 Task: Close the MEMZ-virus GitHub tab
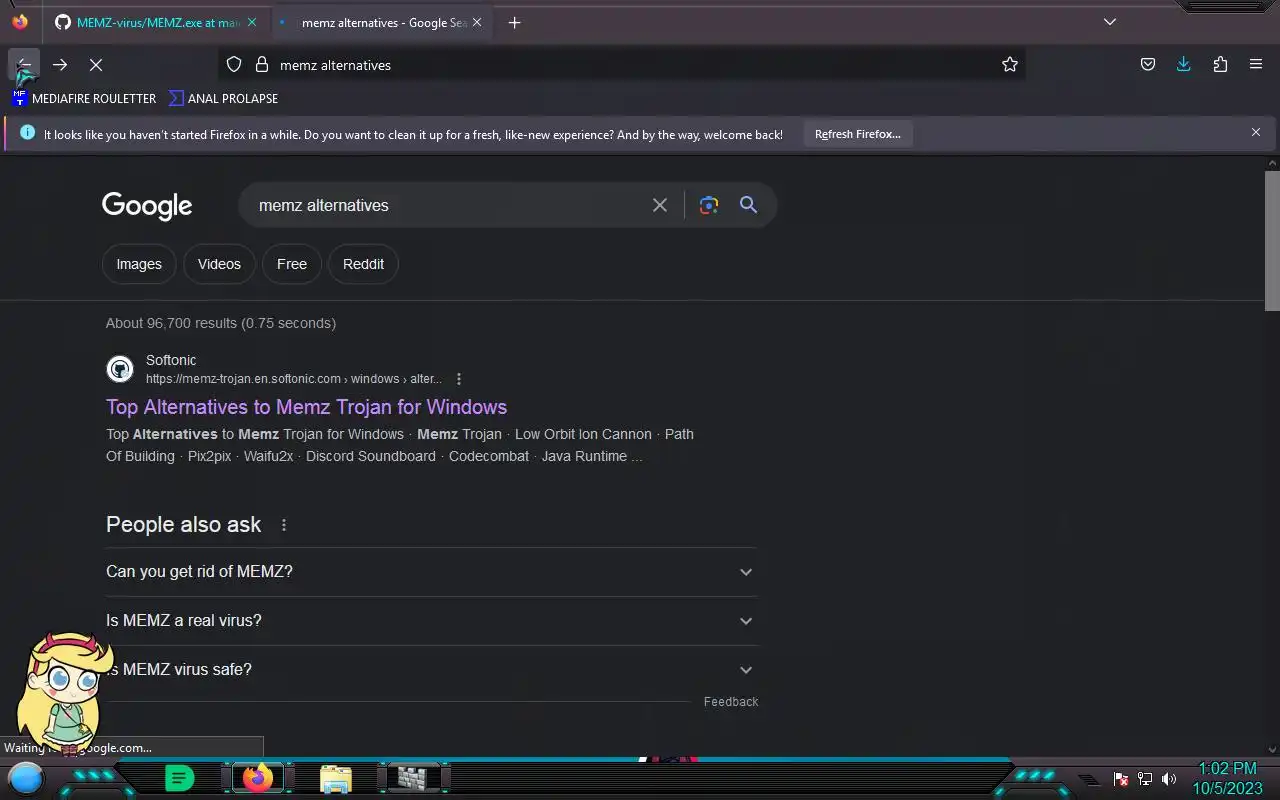252,22
